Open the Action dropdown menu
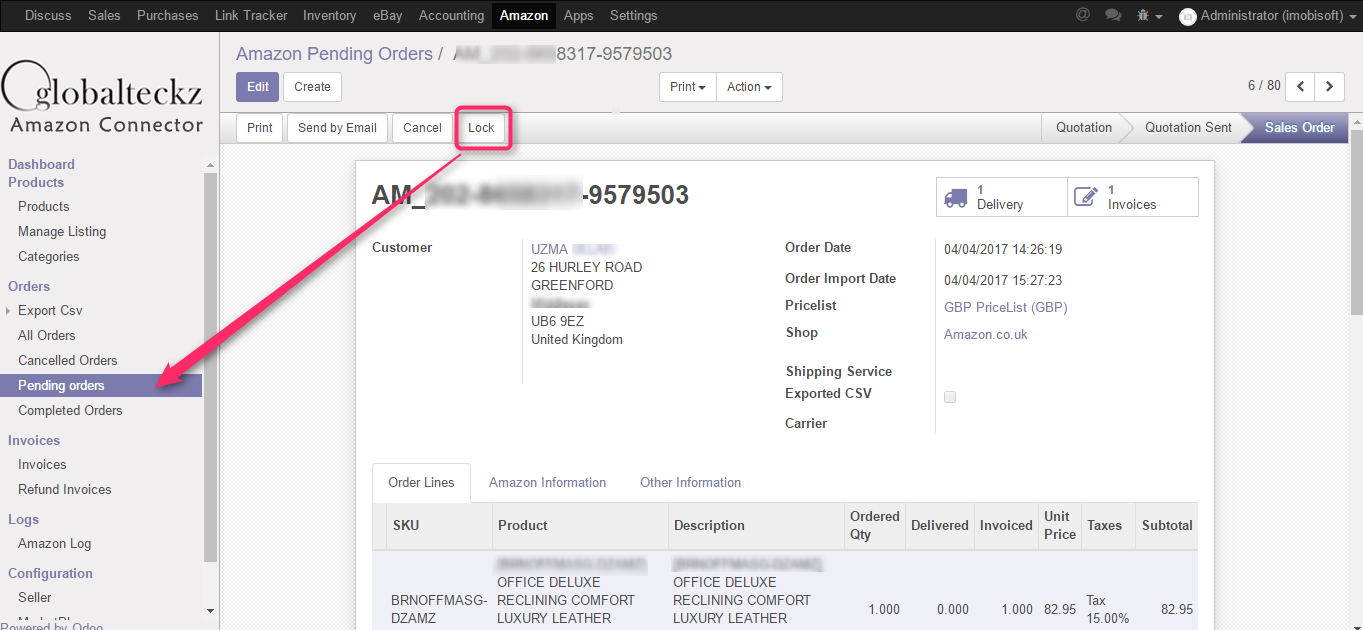Image resolution: width=1363 pixels, height=630 pixels. coord(749,87)
